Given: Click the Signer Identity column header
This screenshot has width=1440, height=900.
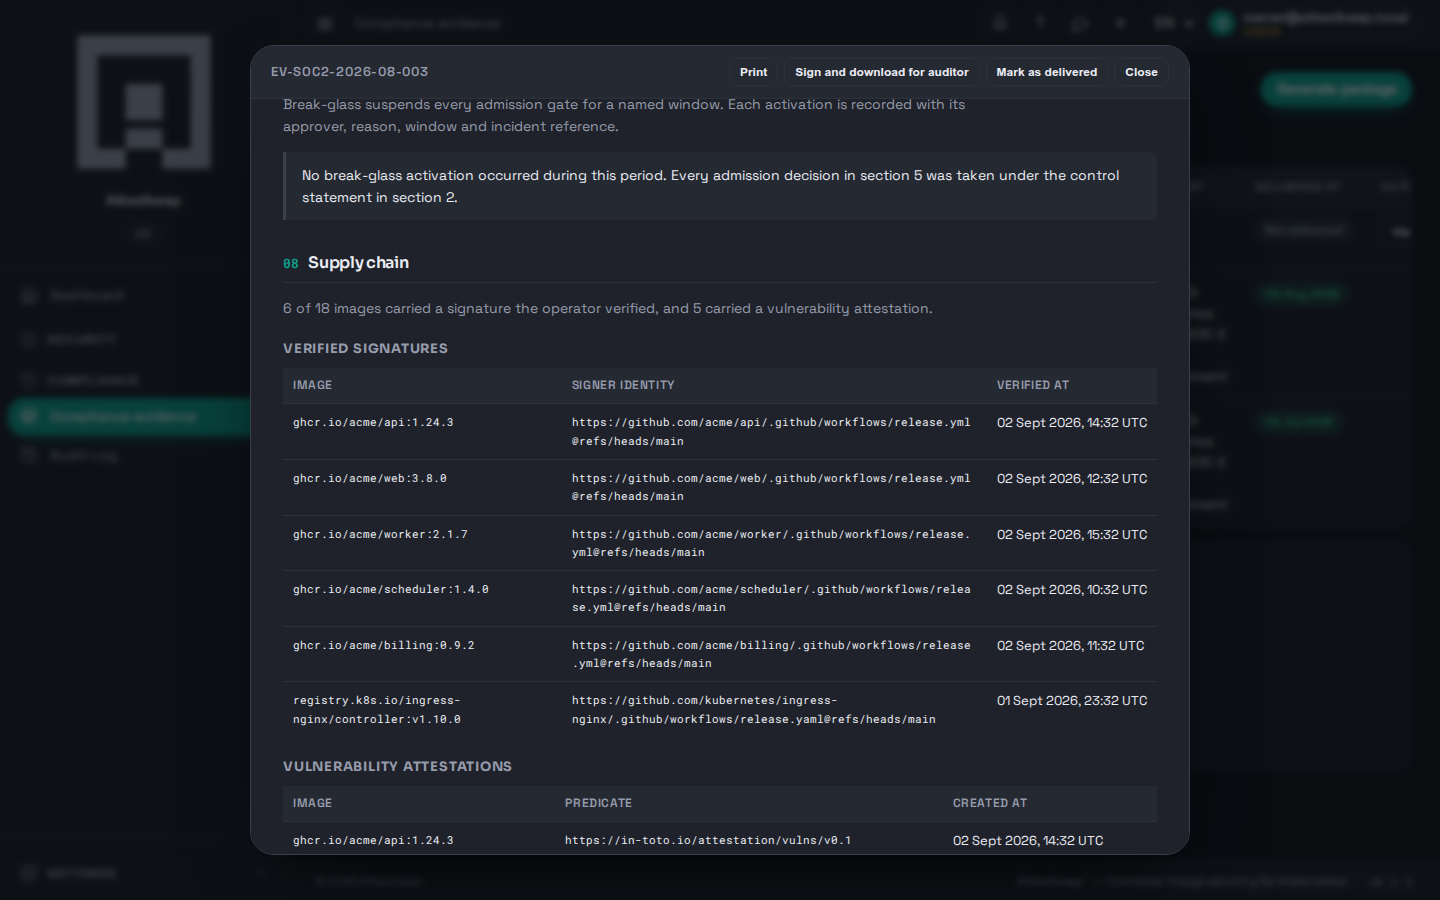Looking at the screenshot, I should point(623,385).
